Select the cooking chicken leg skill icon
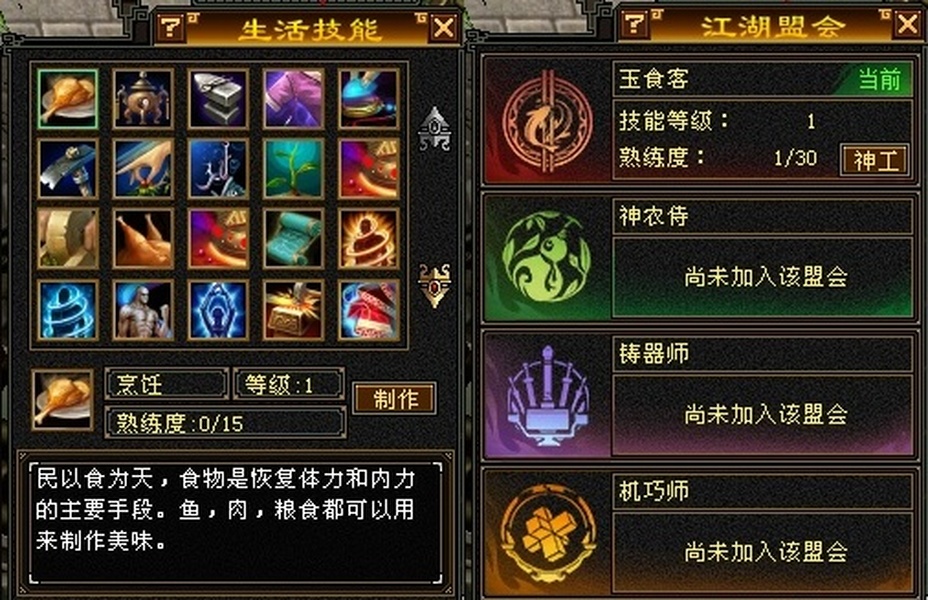Screen dimensions: 928x600 (x=67, y=99)
